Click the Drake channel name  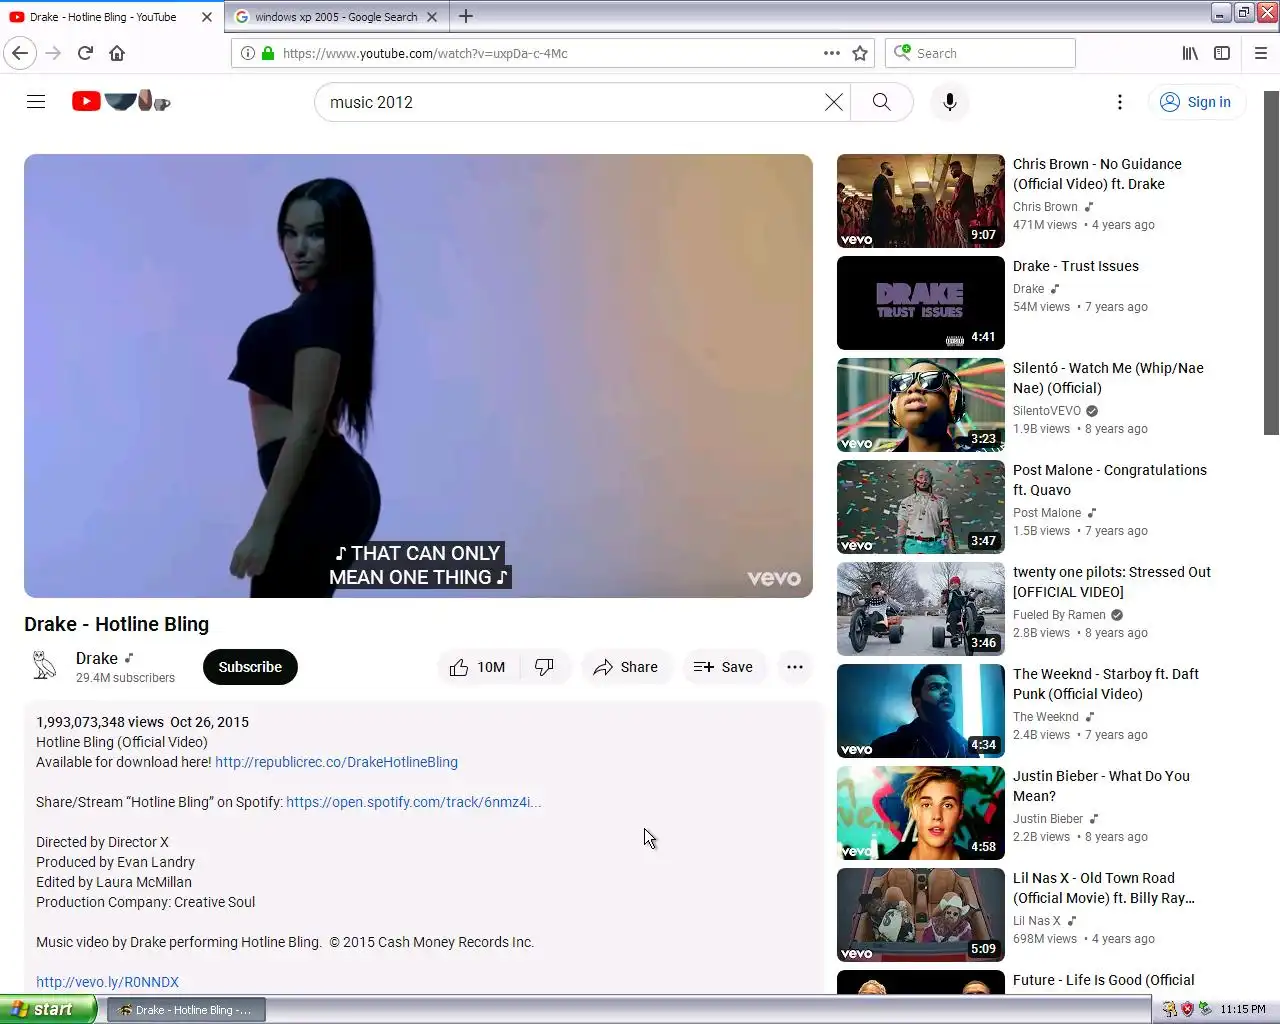[97, 658]
